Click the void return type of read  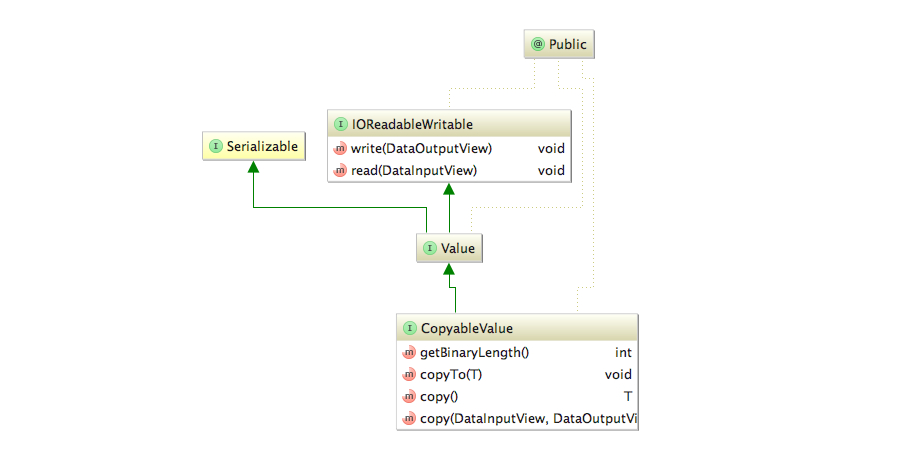click(x=551, y=170)
